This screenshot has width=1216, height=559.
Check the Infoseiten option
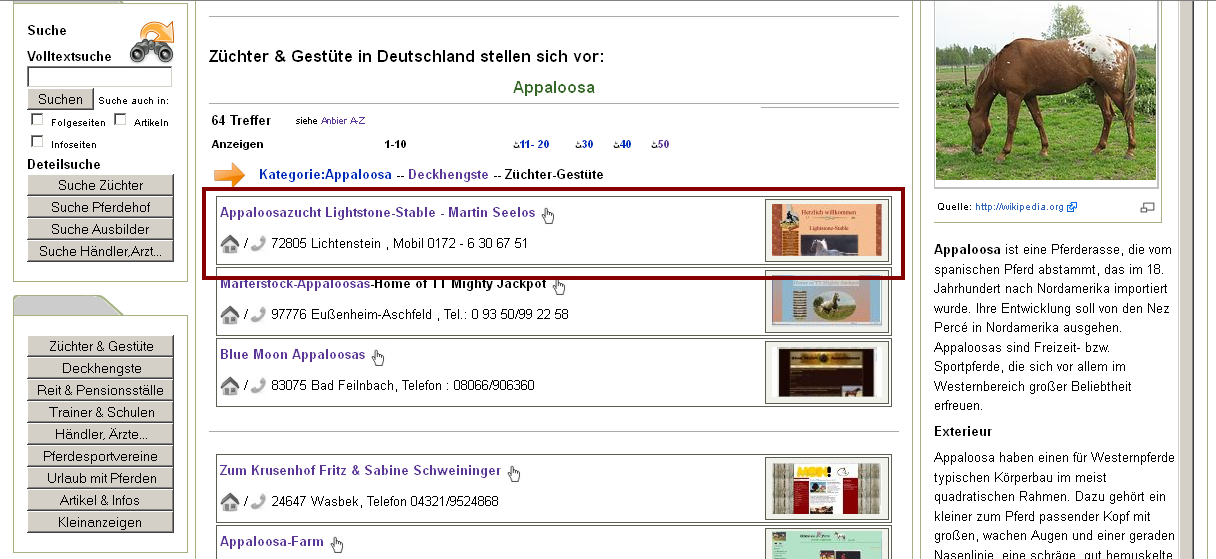(x=38, y=142)
